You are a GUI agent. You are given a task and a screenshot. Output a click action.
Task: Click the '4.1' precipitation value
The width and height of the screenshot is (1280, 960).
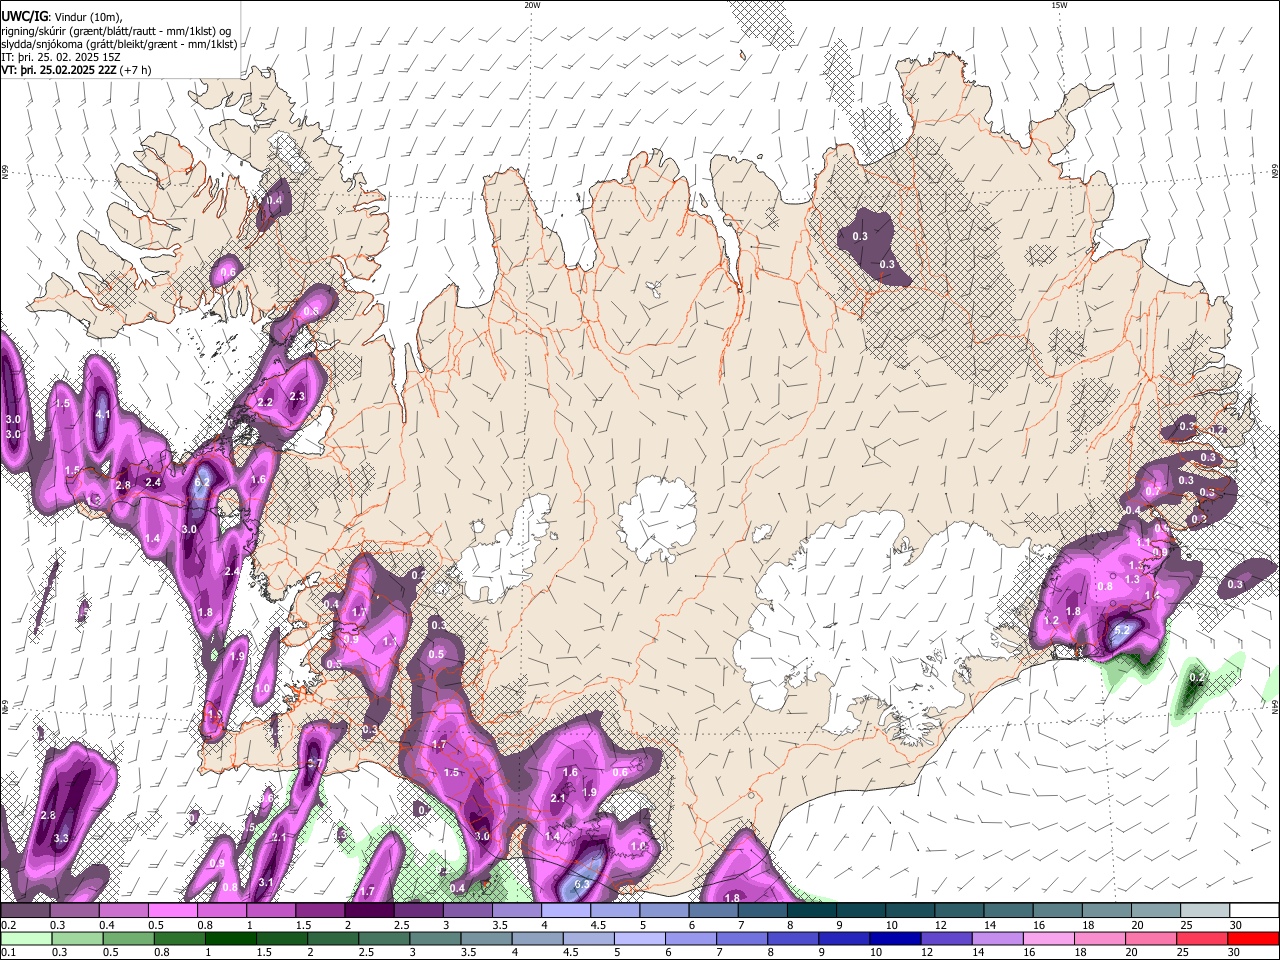click(102, 414)
